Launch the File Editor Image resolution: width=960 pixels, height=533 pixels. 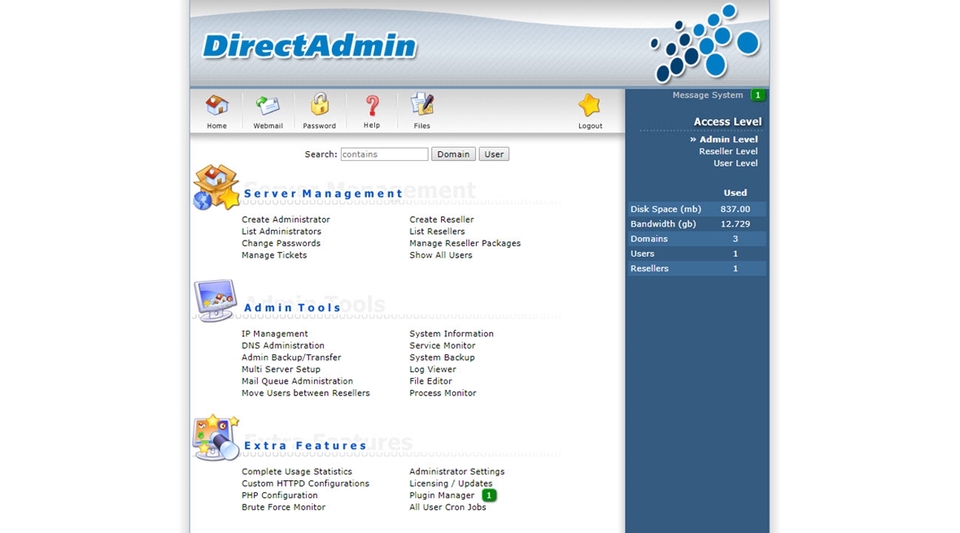(430, 381)
